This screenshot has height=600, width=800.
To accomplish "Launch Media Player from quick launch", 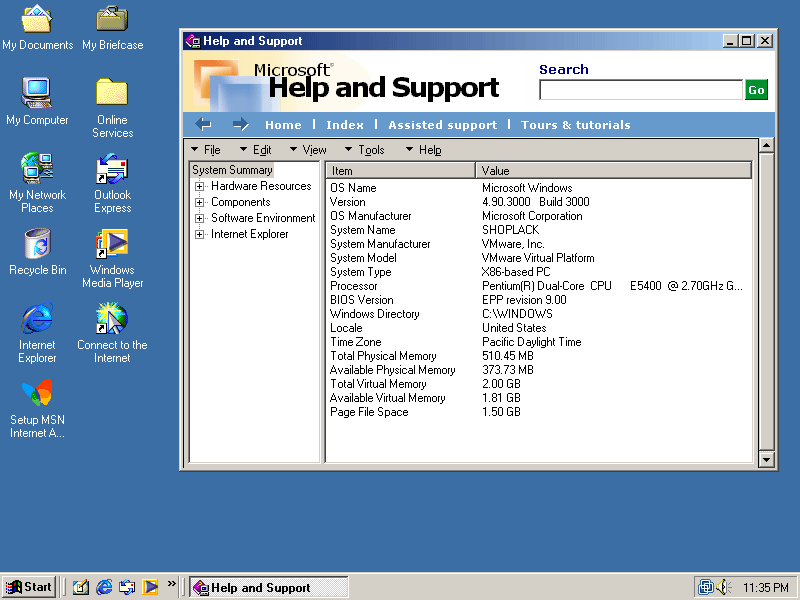I will coord(150,587).
